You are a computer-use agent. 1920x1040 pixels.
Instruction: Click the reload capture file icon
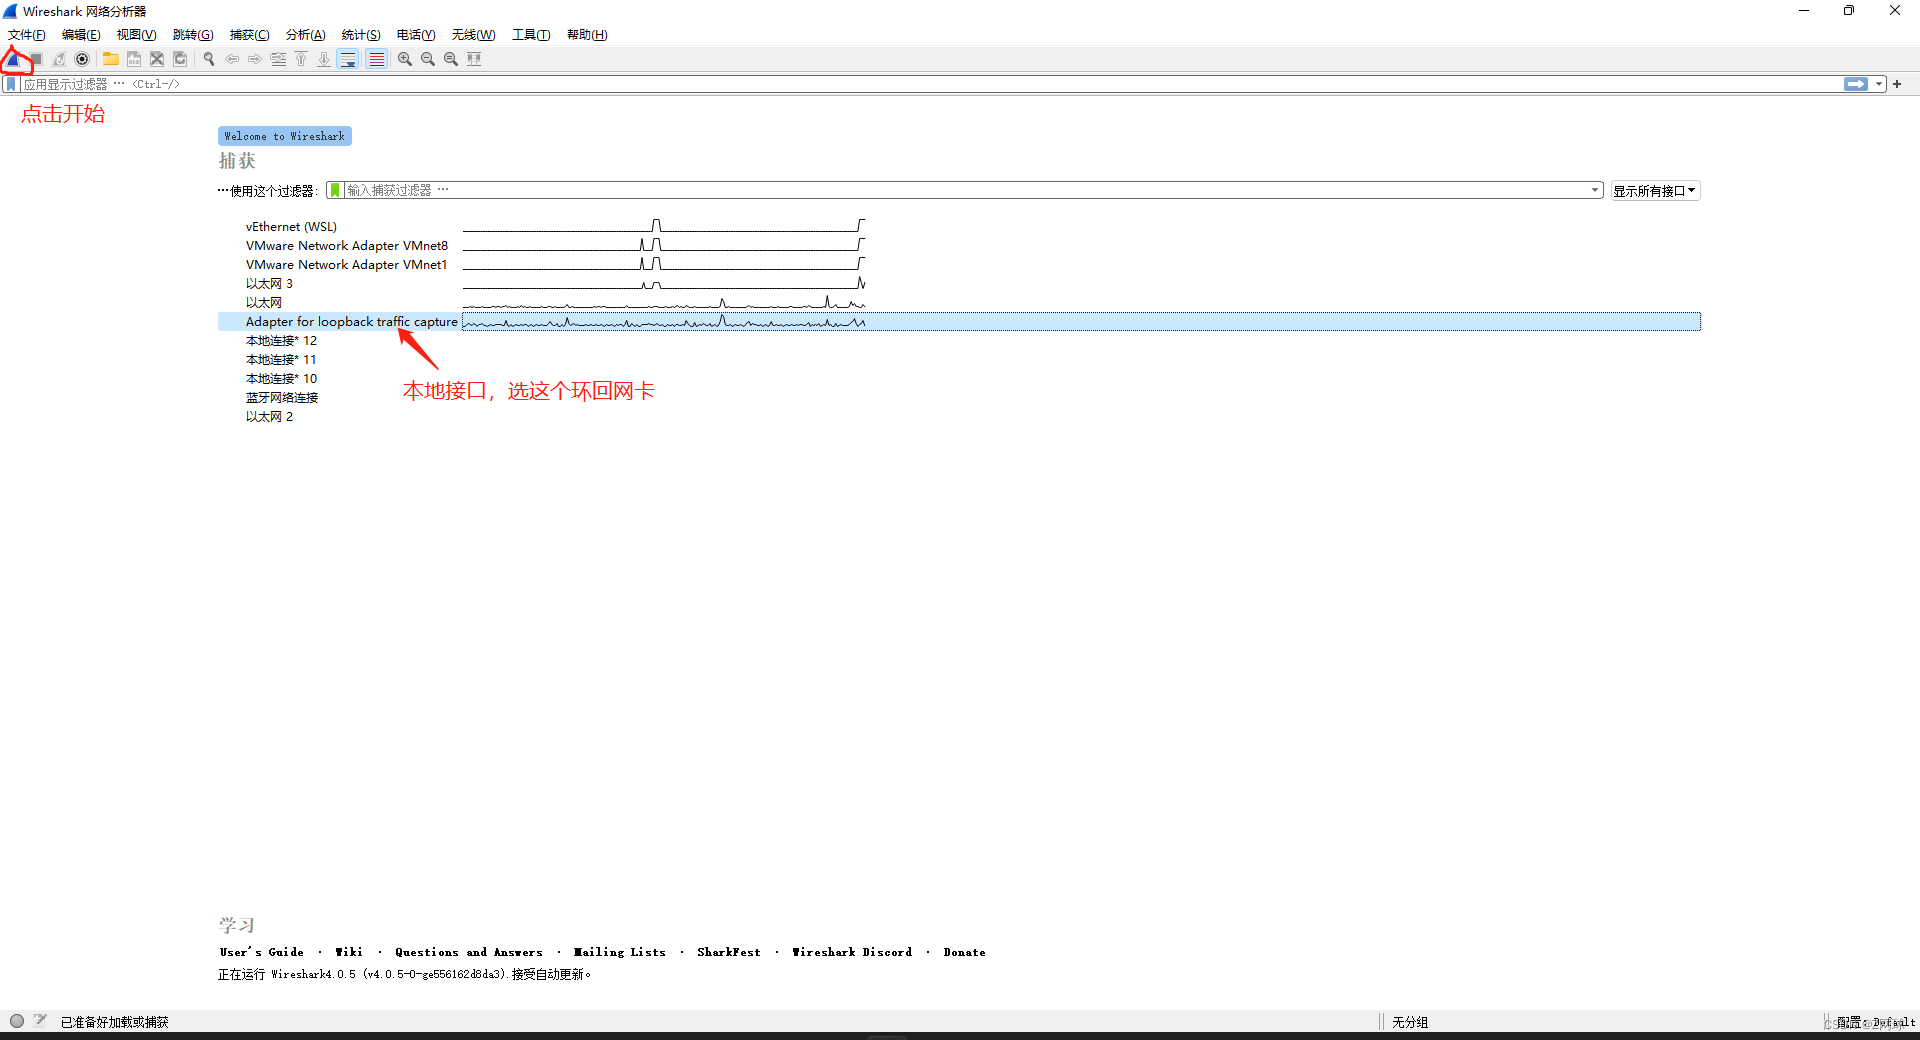pyautogui.click(x=180, y=59)
